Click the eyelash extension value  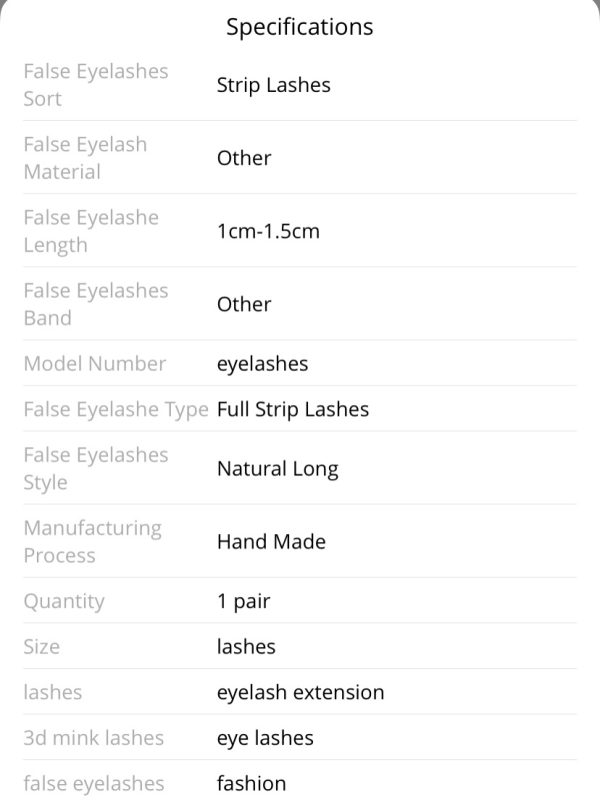click(300, 693)
